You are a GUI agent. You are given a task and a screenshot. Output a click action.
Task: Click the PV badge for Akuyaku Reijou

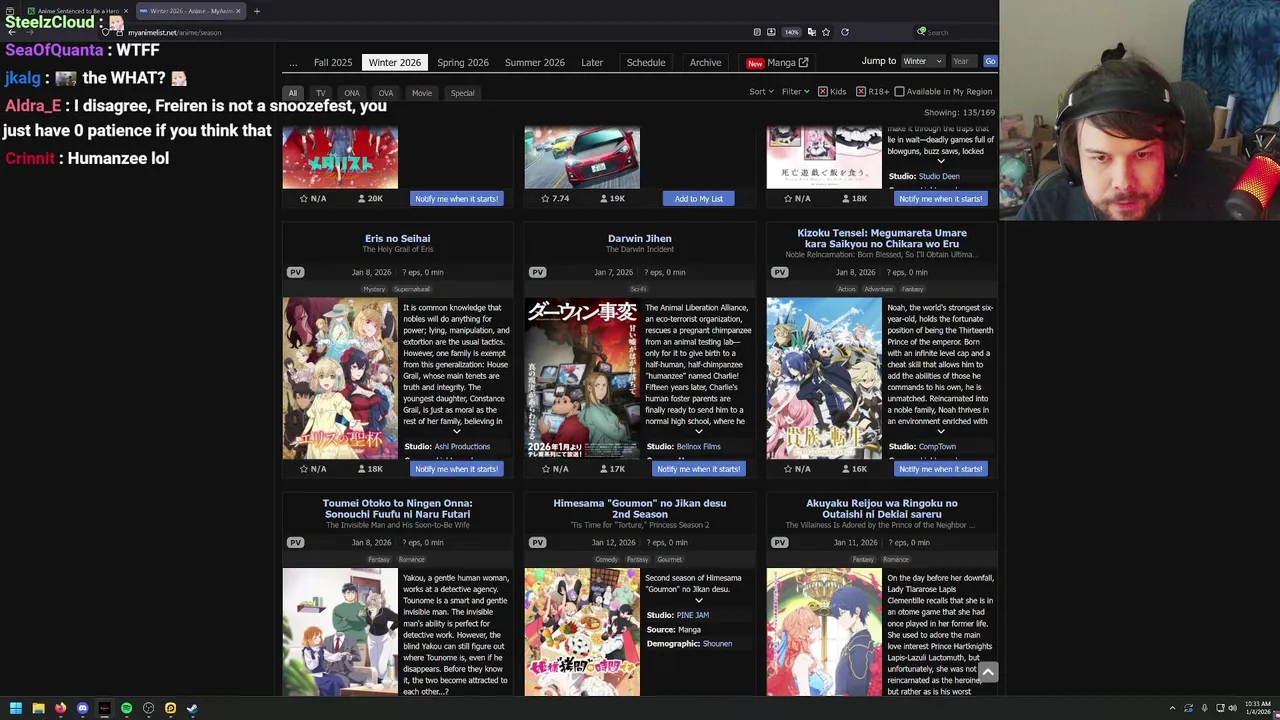[779, 542]
